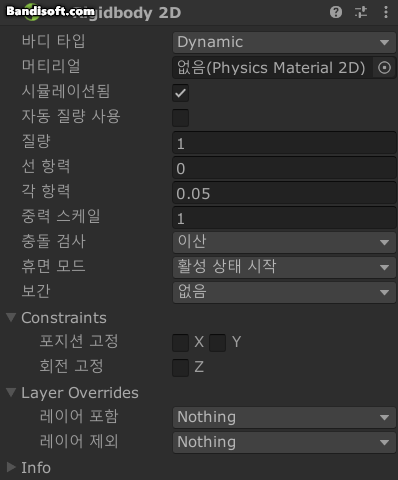Viewport: 398px width, 480px height.
Task: Click the 자동 질량 사용 label
Action: 71,116
